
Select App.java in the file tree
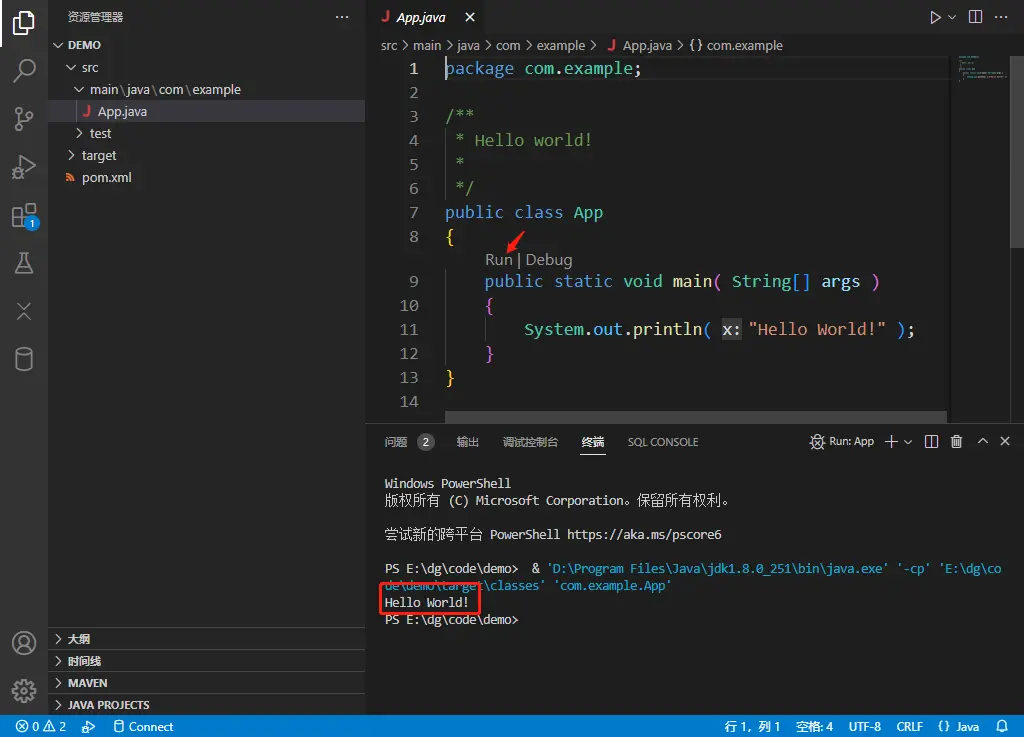click(x=206, y=112)
